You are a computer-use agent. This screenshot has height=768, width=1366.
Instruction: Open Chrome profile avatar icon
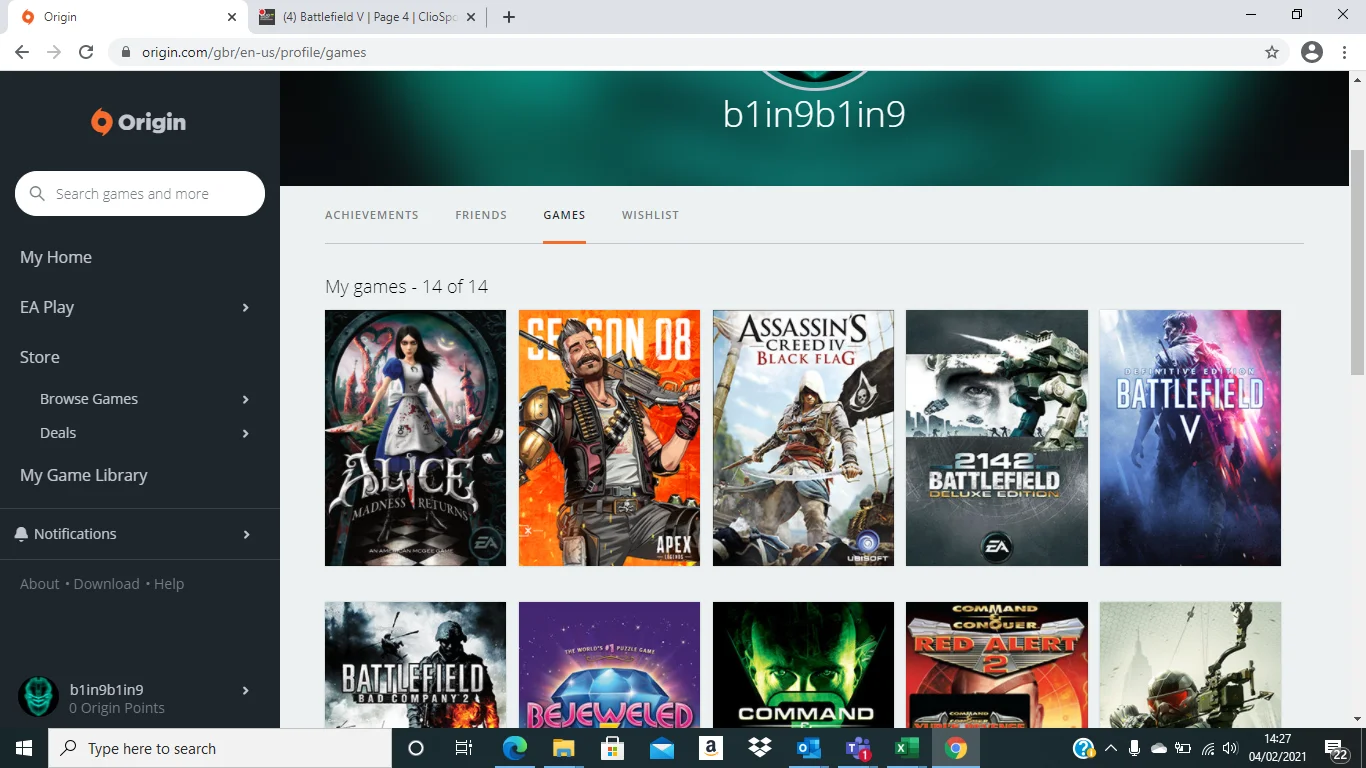pos(1312,52)
